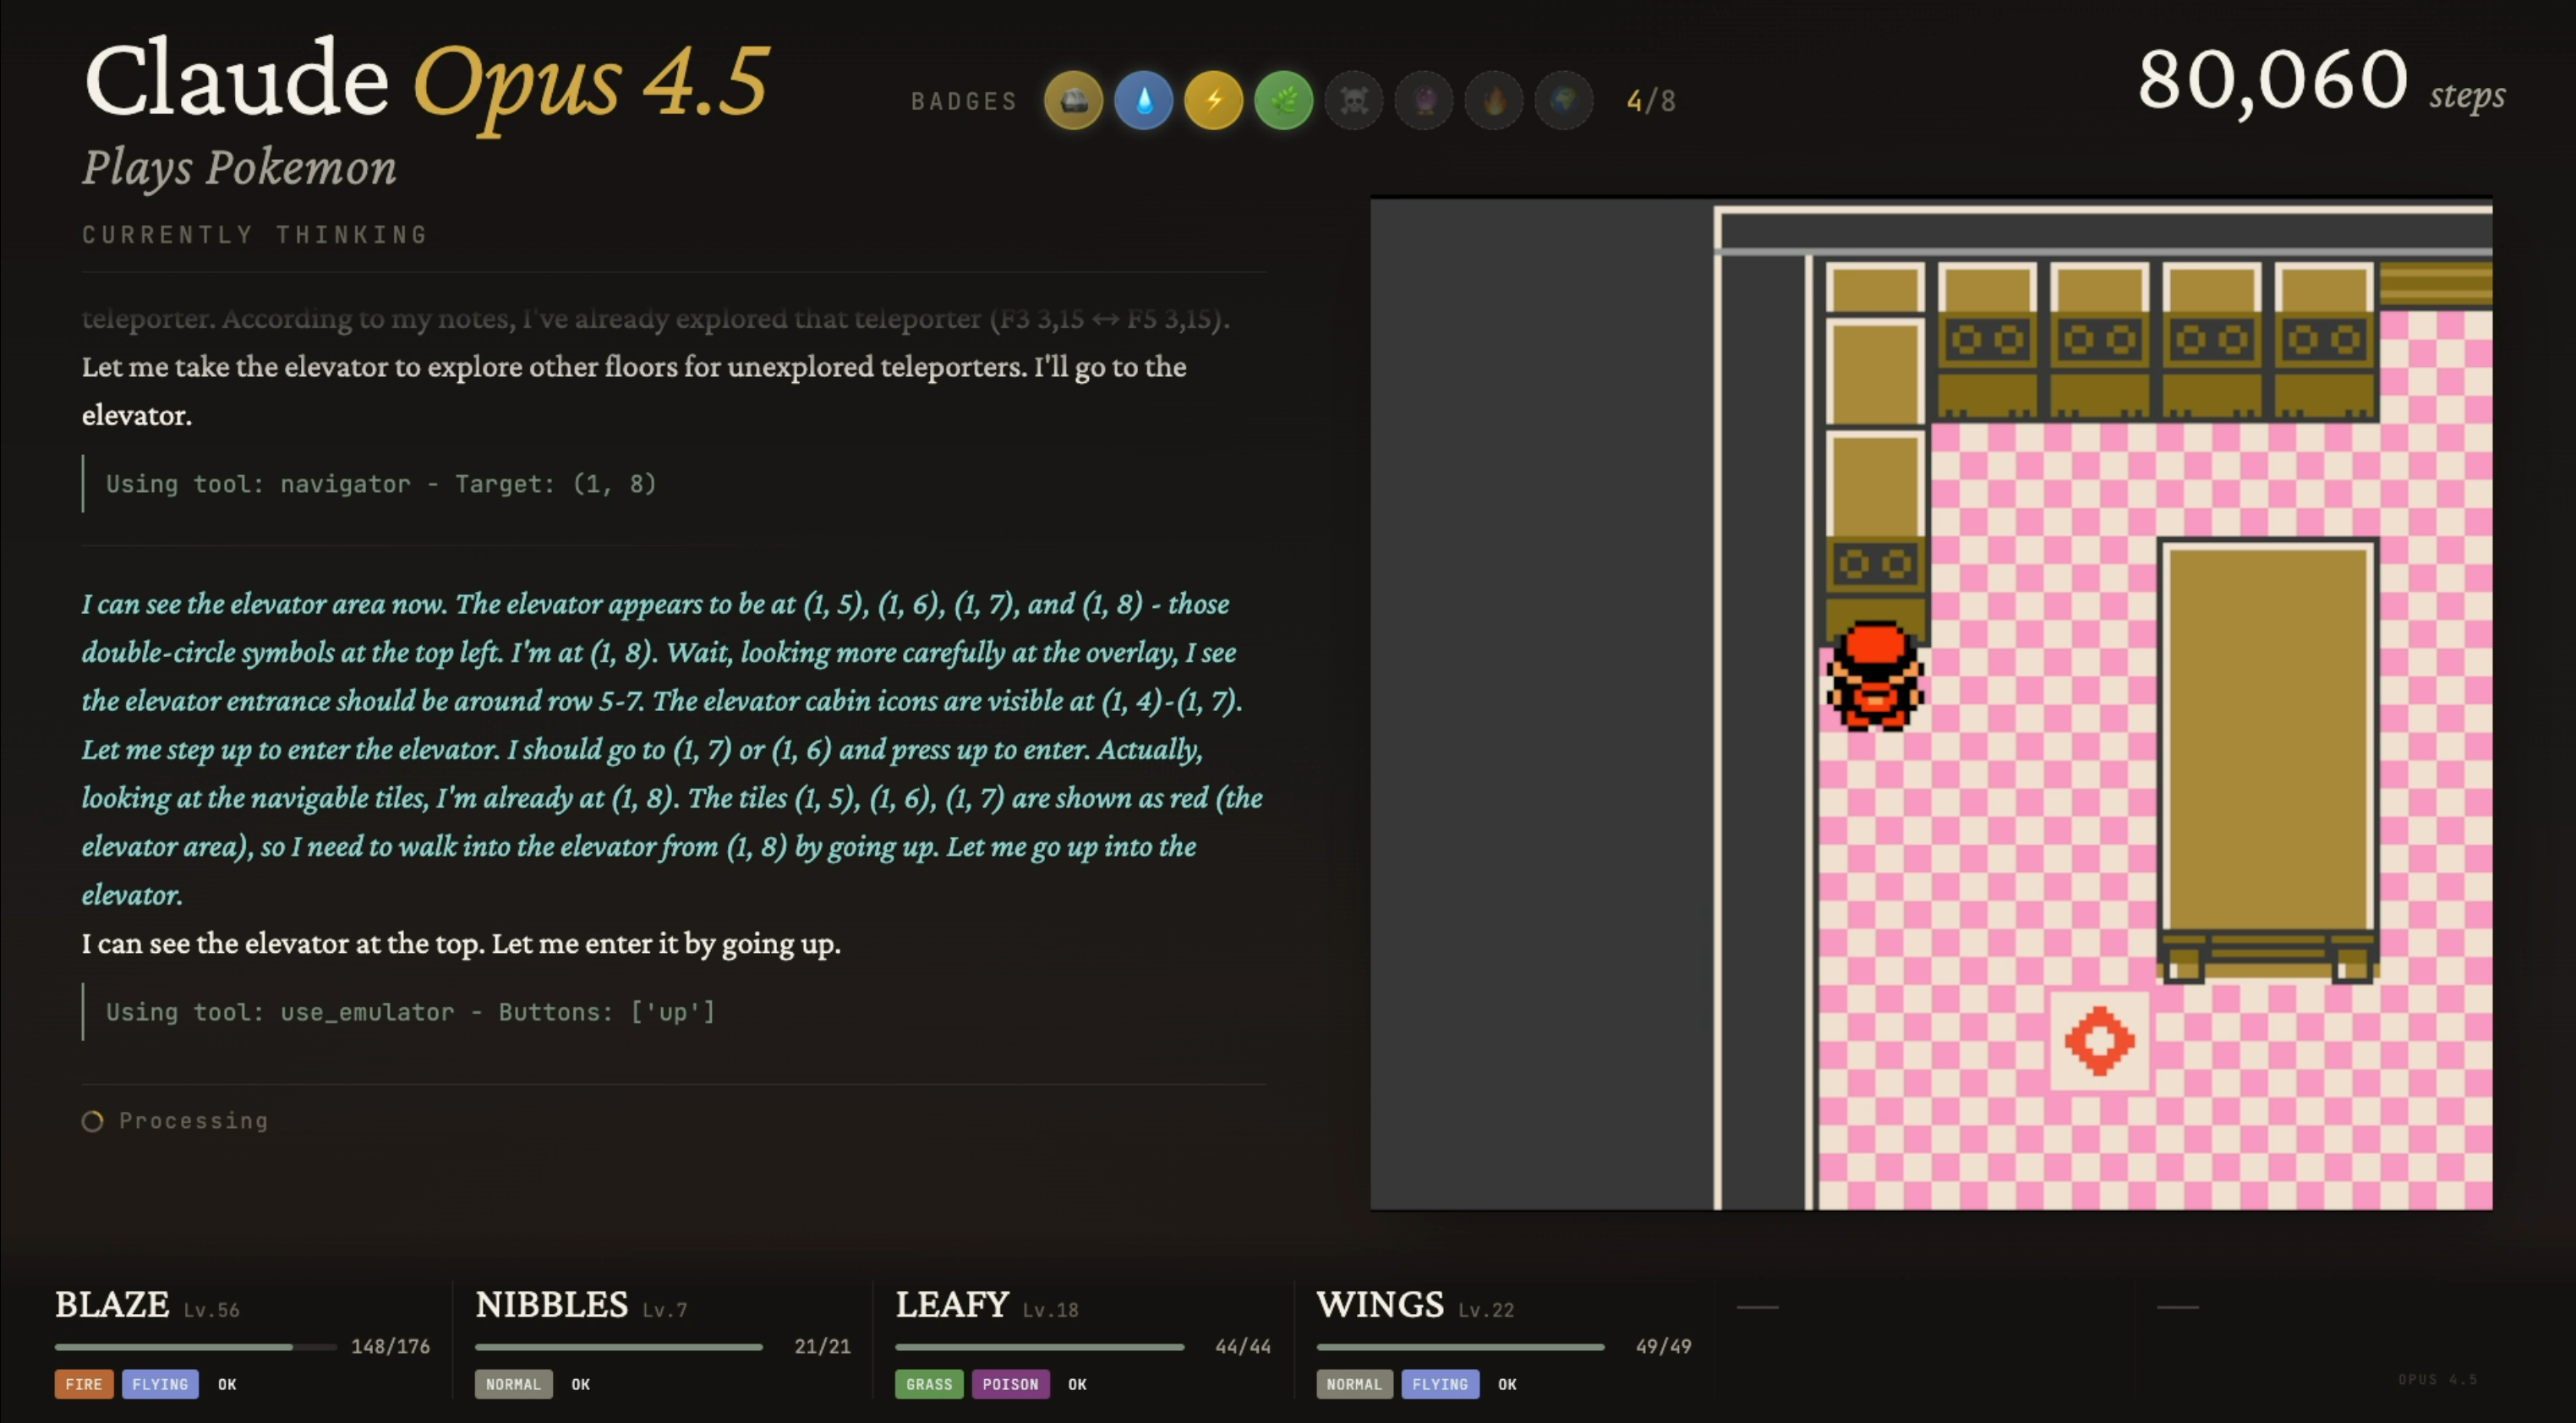Click the Boulder badge icon
The width and height of the screenshot is (2576, 1423).
[x=1073, y=100]
